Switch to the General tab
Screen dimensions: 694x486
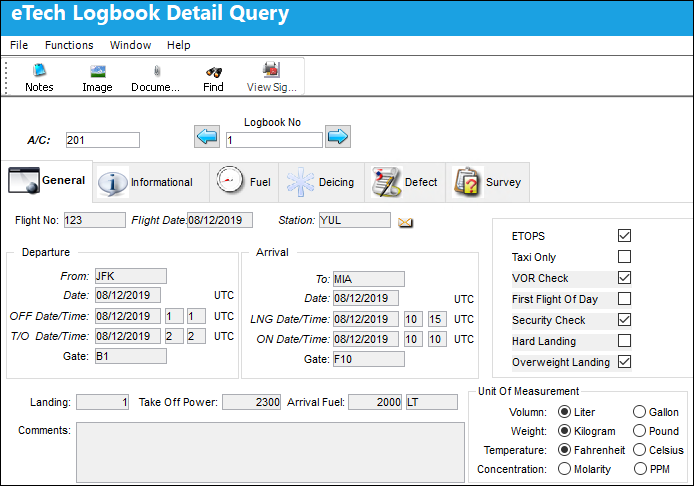[47, 181]
